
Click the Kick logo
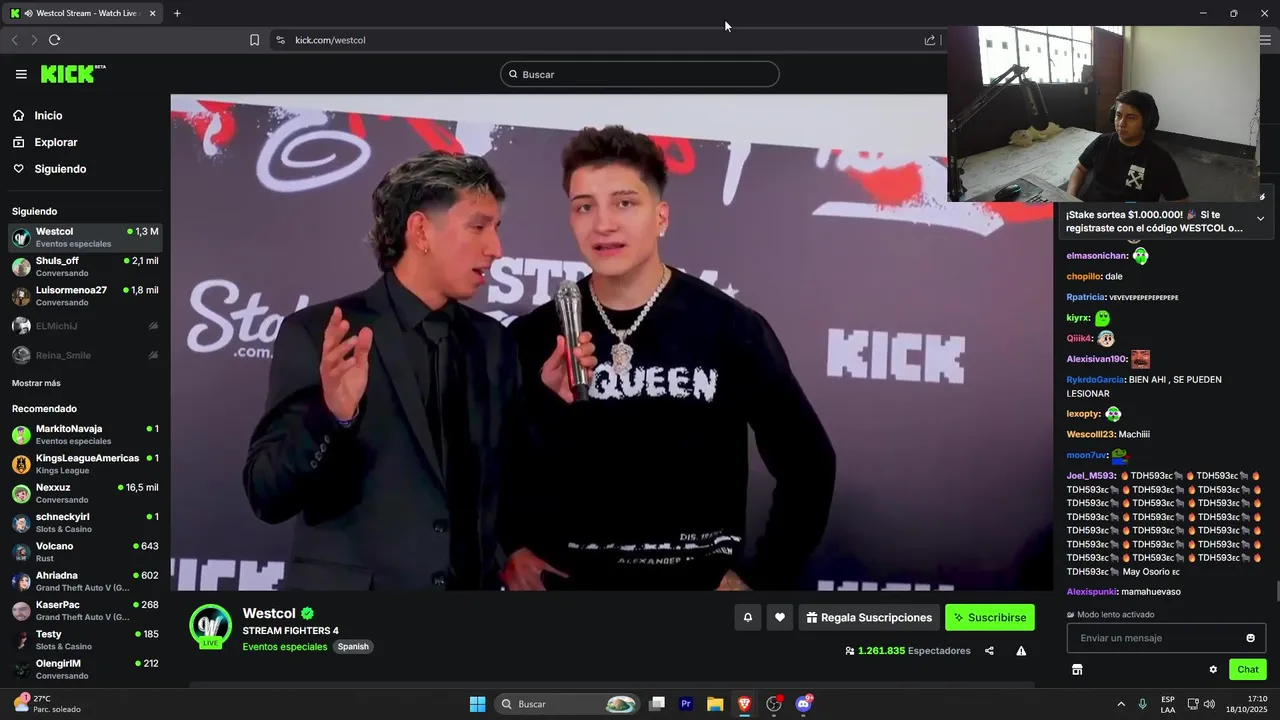click(x=72, y=74)
